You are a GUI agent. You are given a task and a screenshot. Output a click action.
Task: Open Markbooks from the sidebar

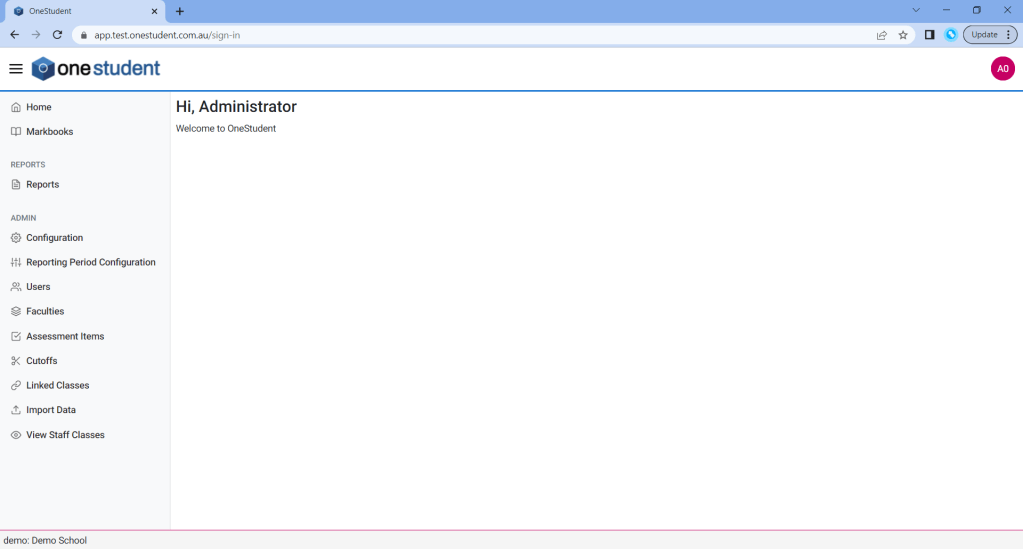pyautogui.click(x=49, y=132)
